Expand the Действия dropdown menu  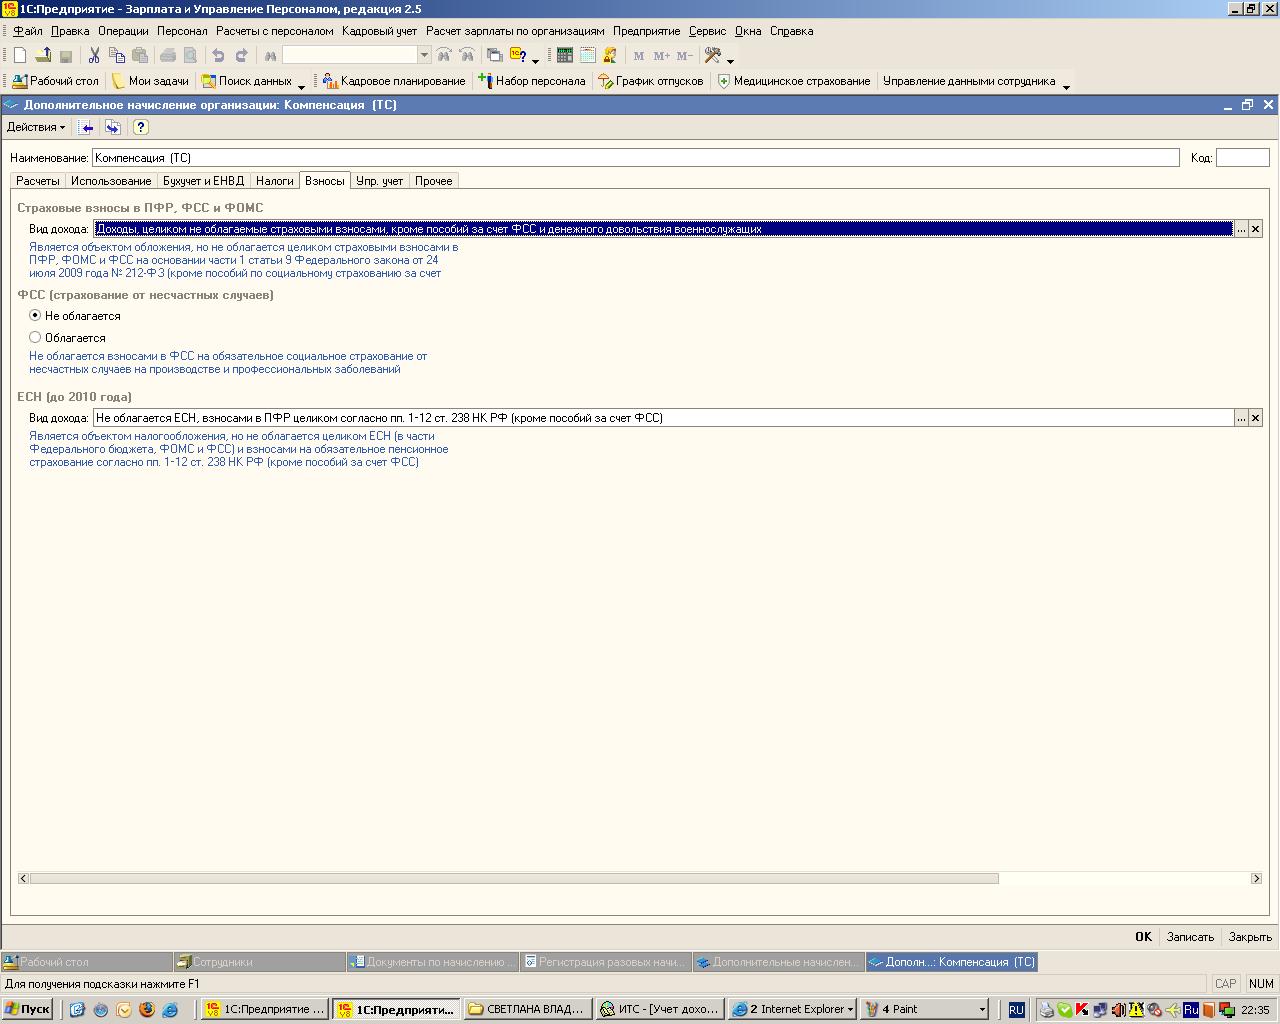click(36, 127)
